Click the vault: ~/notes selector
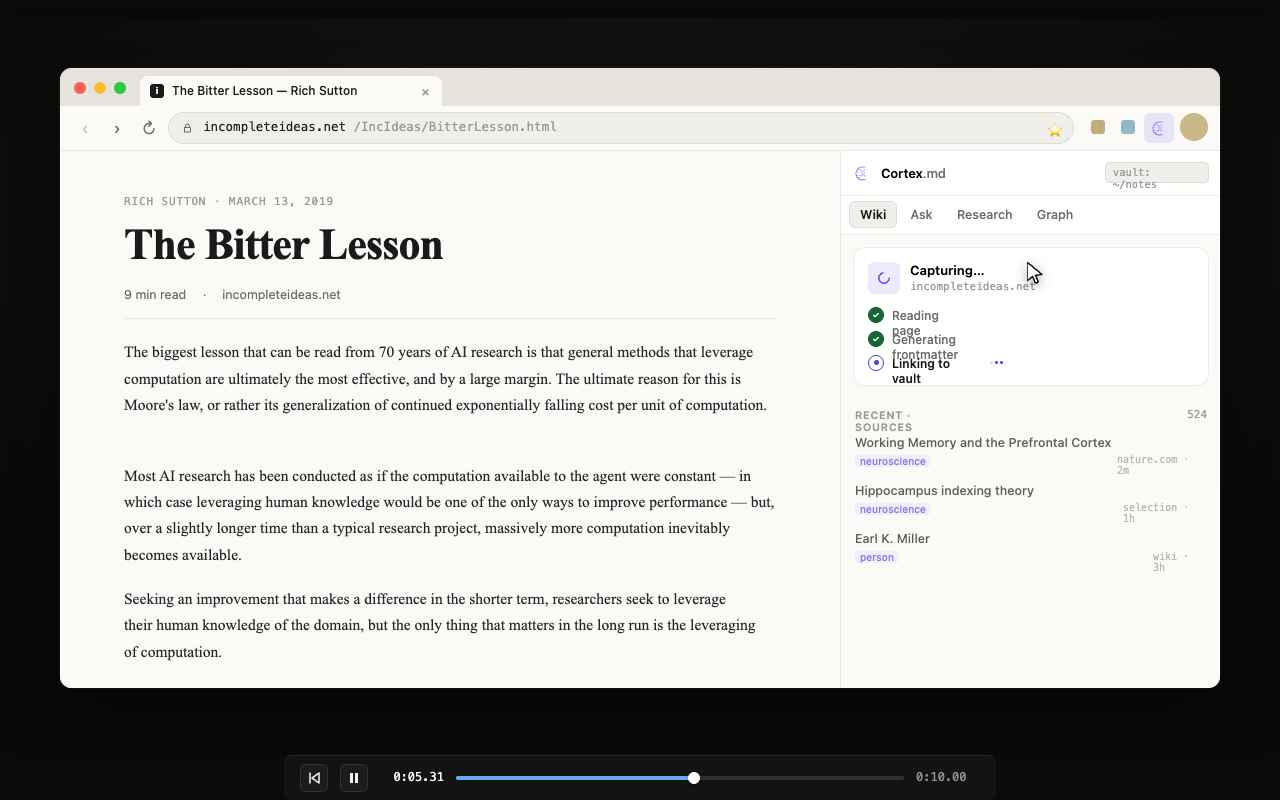Screen dimensions: 1280x800 pyautogui.click(x=1157, y=173)
